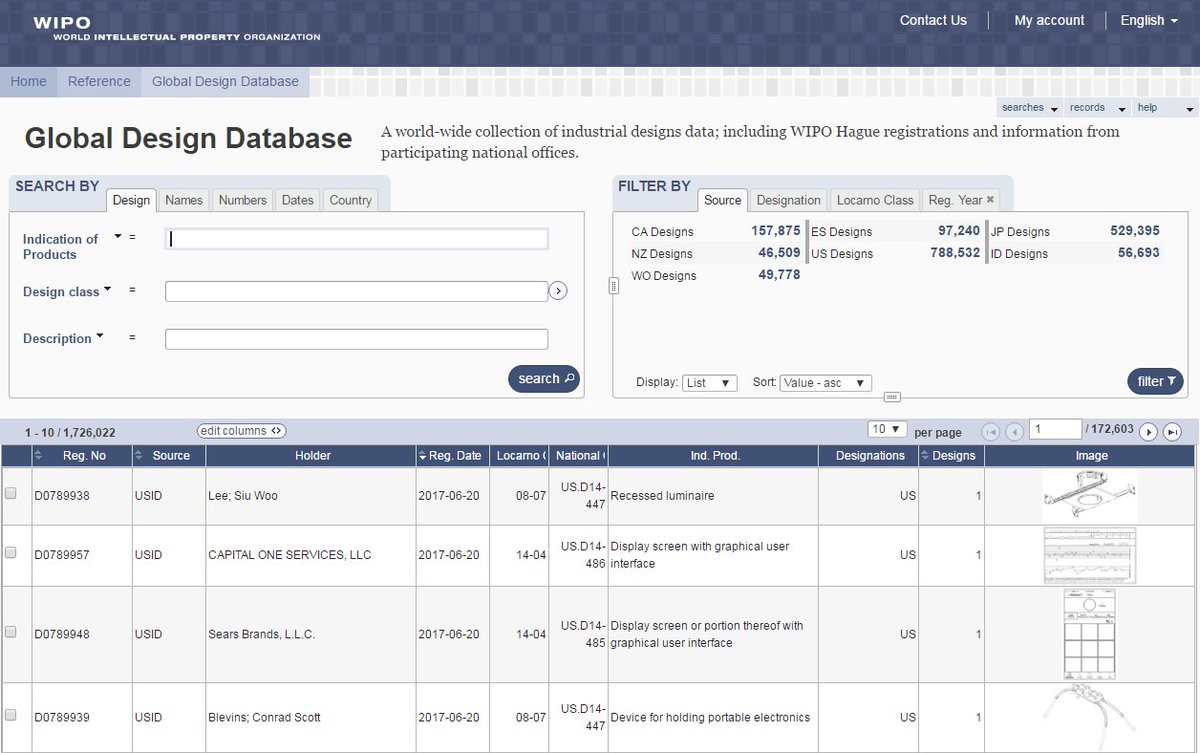The height and width of the screenshot is (753, 1200).
Task: Open the Sort Value - asc dropdown
Action: click(x=826, y=383)
